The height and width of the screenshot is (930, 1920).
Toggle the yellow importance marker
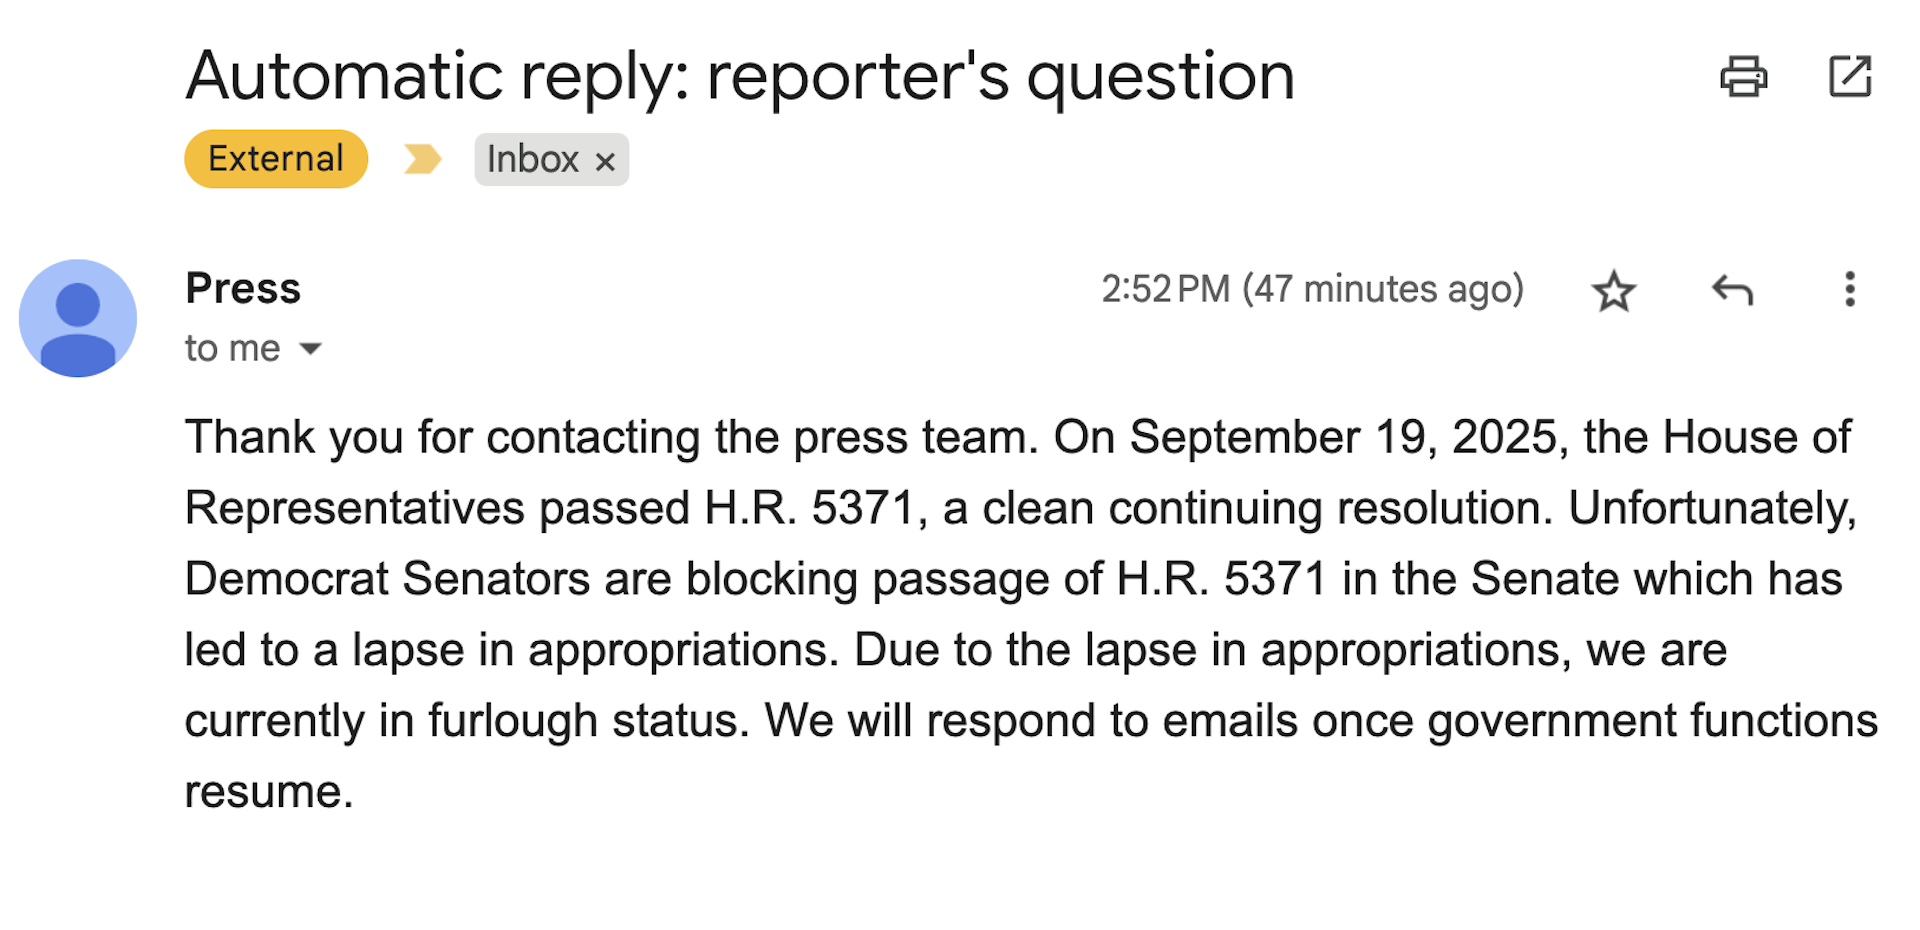[422, 159]
